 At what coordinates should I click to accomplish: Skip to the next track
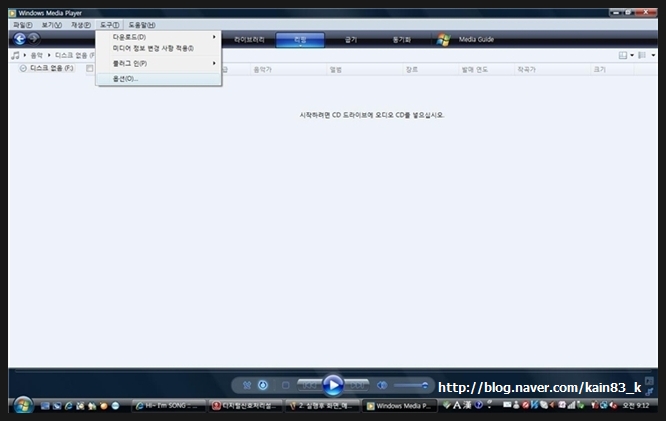[357, 385]
